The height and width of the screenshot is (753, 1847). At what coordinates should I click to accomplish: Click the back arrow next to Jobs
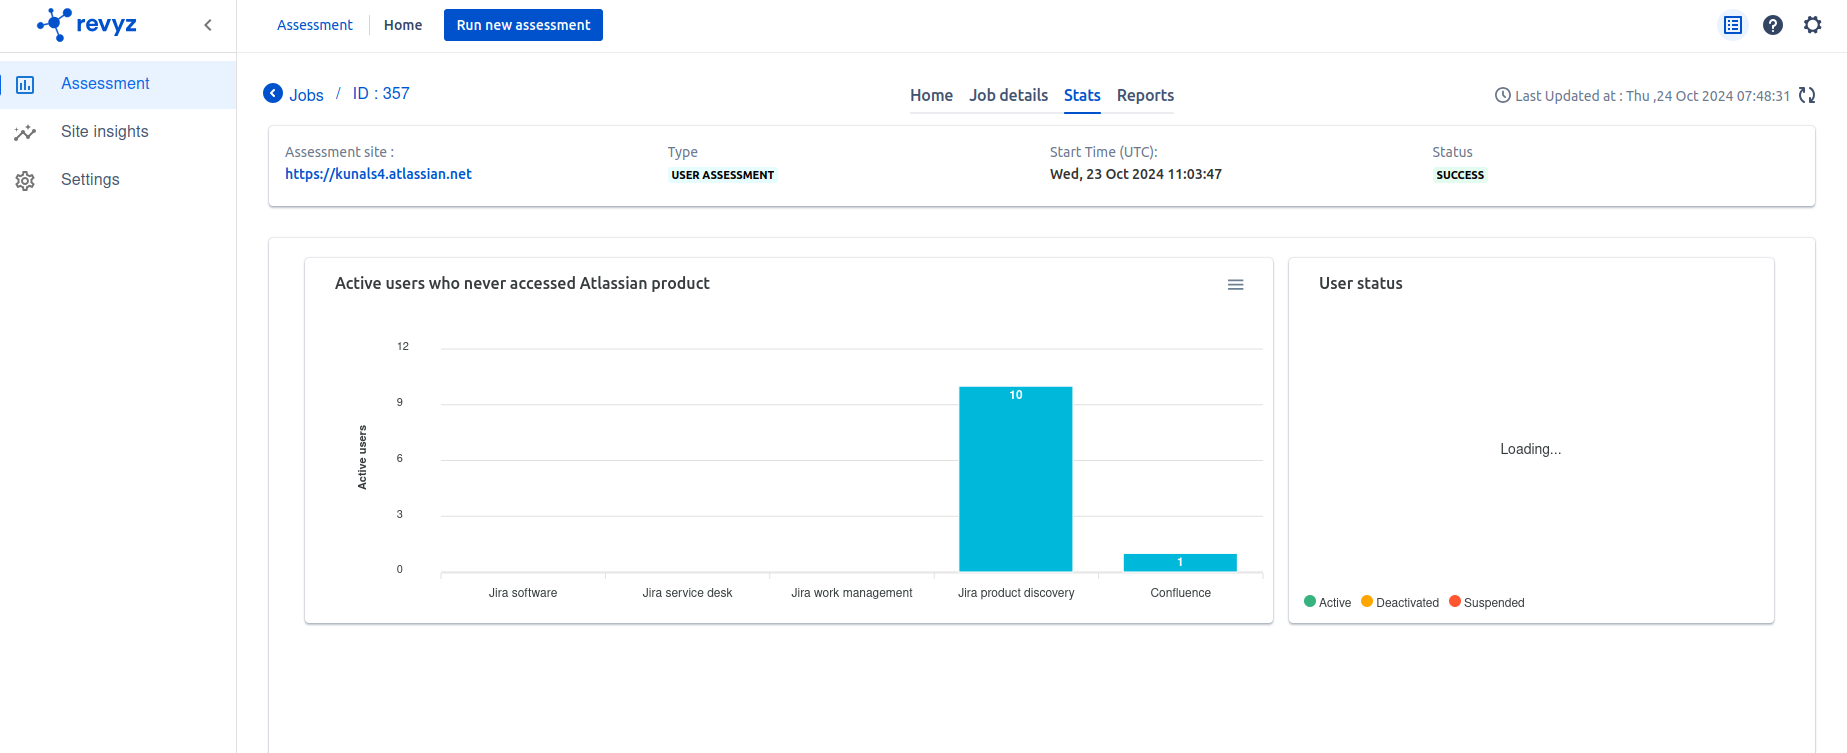click(273, 93)
